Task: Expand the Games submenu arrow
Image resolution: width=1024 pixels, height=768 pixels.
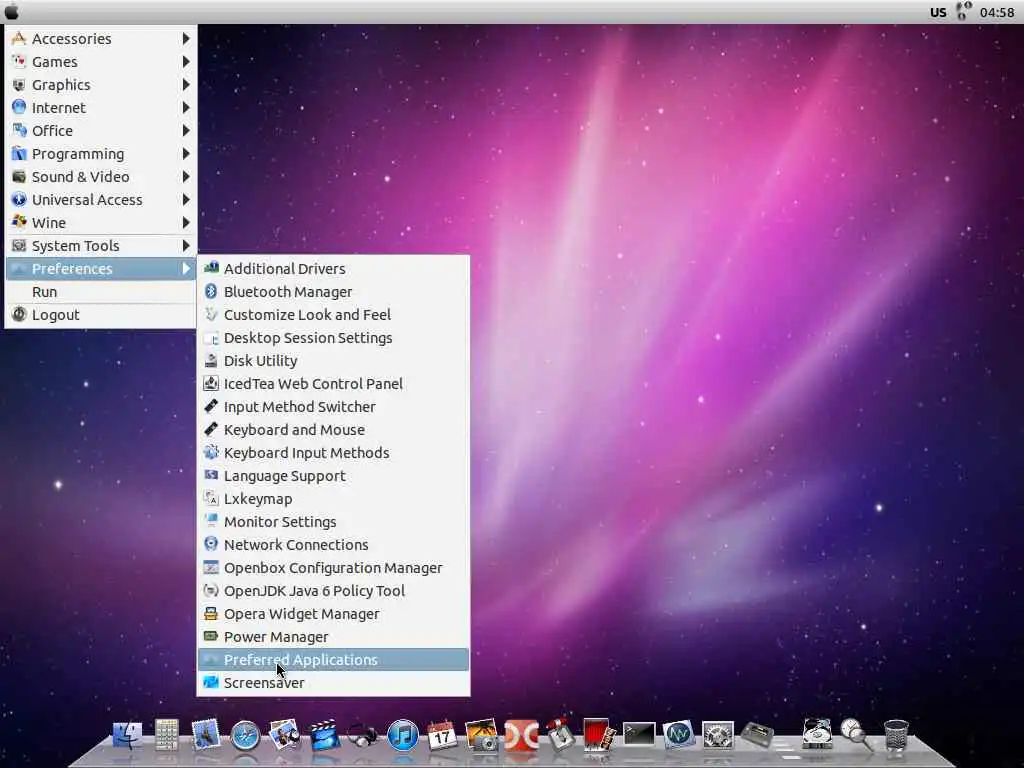Action: click(186, 61)
